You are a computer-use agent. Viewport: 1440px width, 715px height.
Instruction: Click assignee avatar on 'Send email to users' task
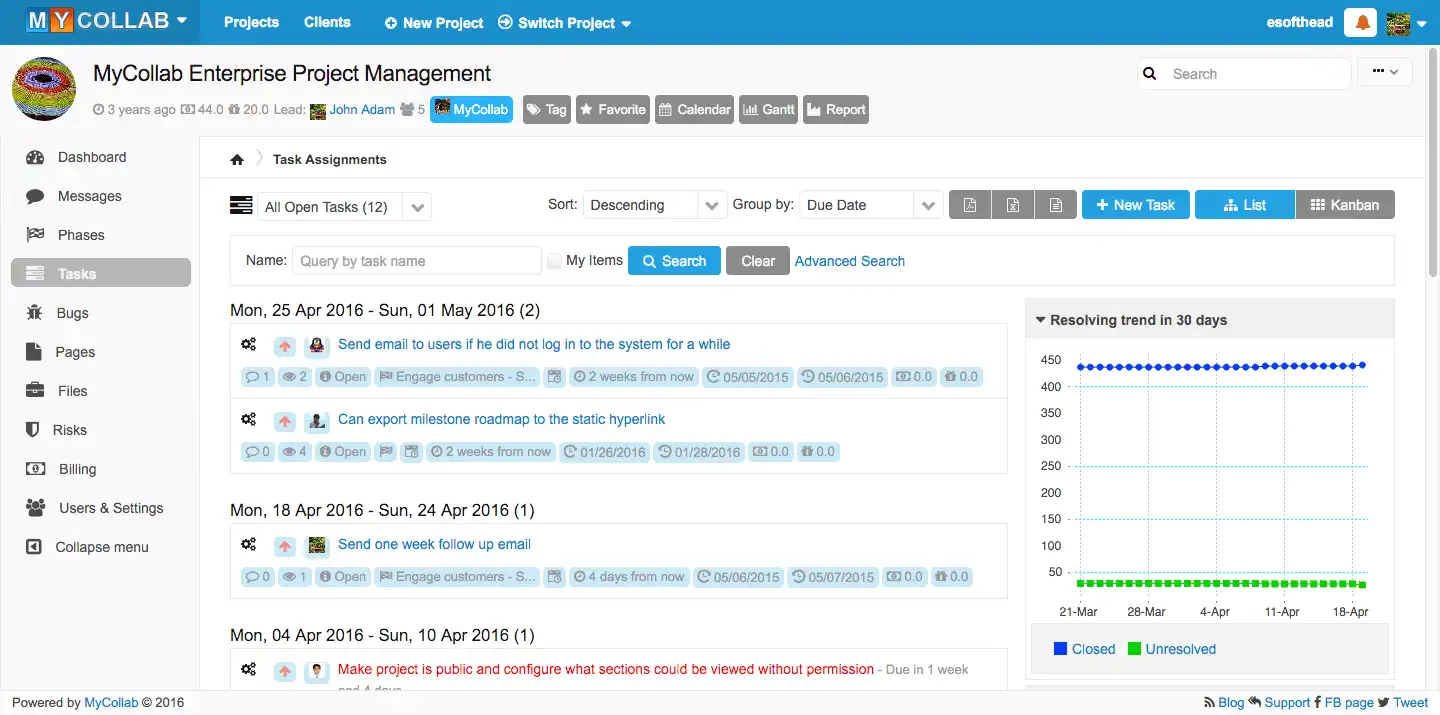point(317,346)
